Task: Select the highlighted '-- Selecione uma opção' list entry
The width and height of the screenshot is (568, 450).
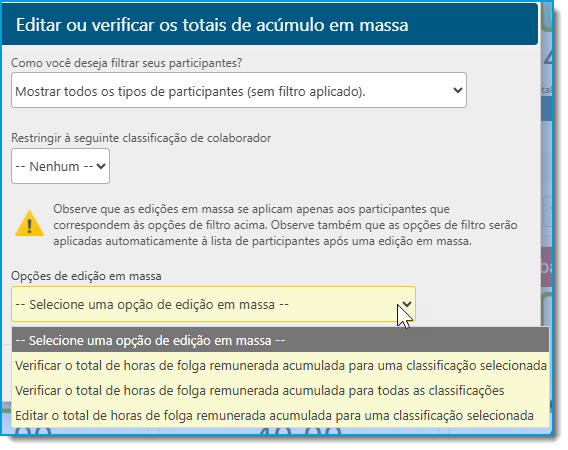Action: (280, 341)
